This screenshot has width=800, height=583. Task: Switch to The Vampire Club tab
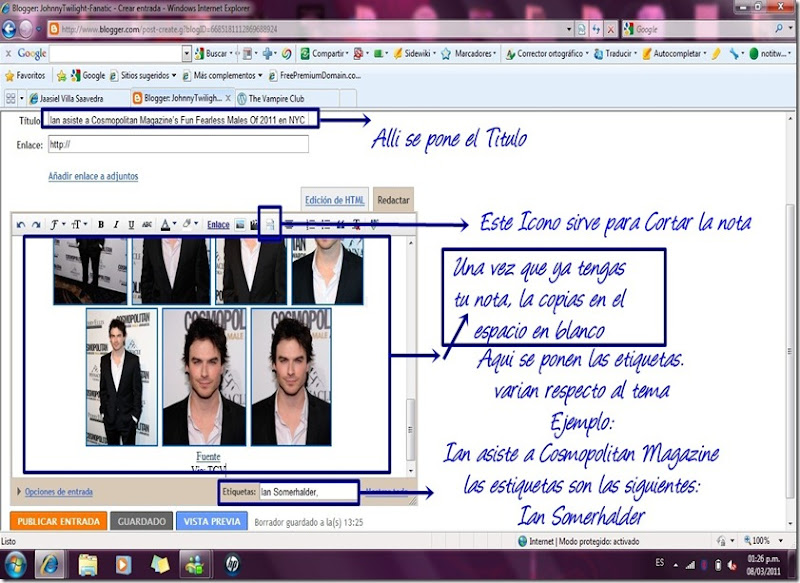coord(286,98)
